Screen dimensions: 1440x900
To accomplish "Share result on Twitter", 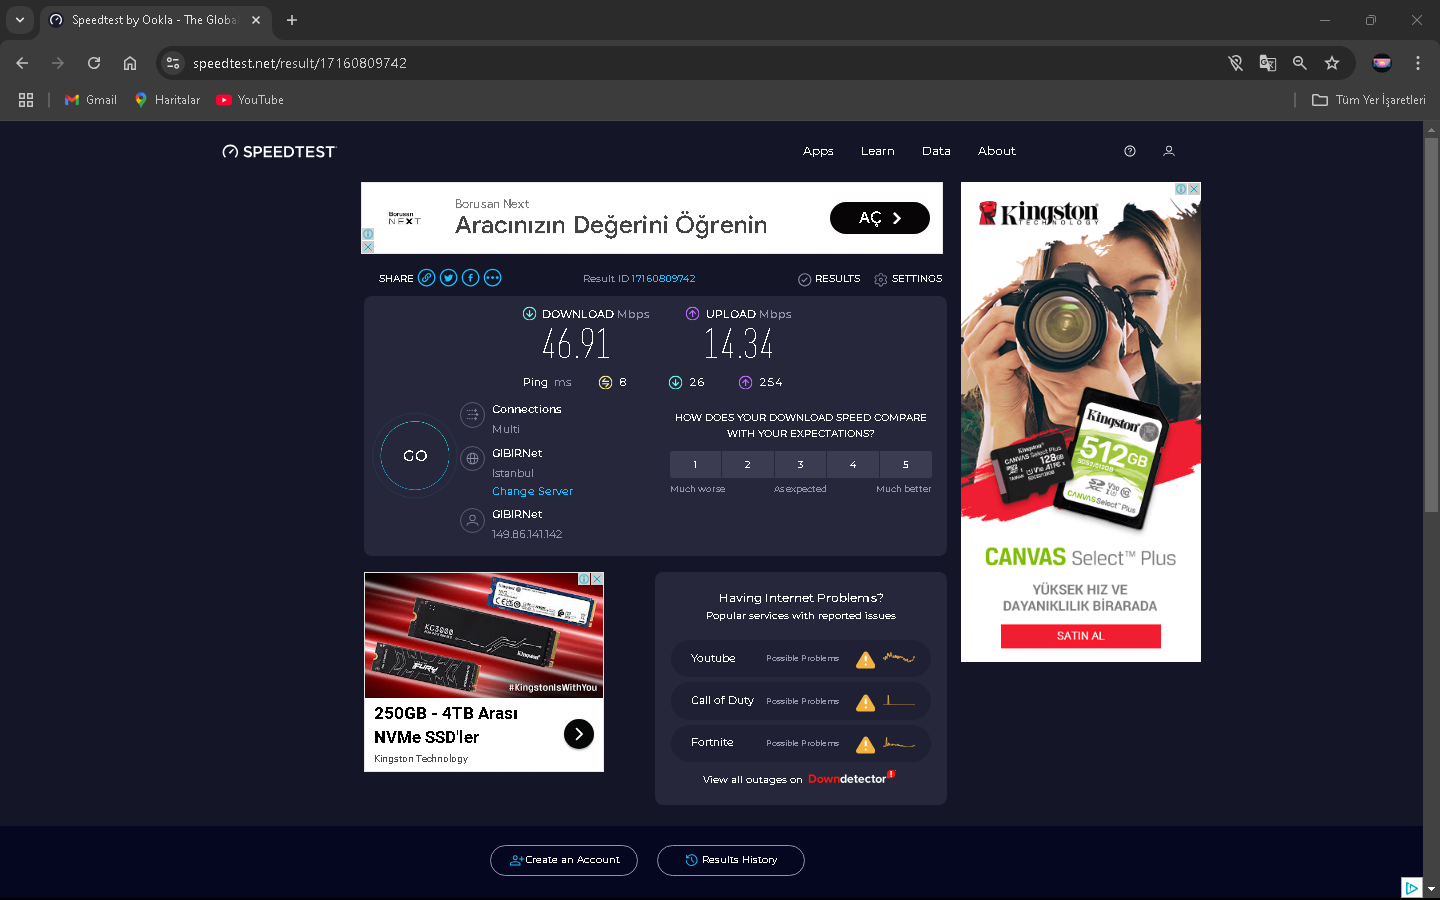I will point(449,278).
